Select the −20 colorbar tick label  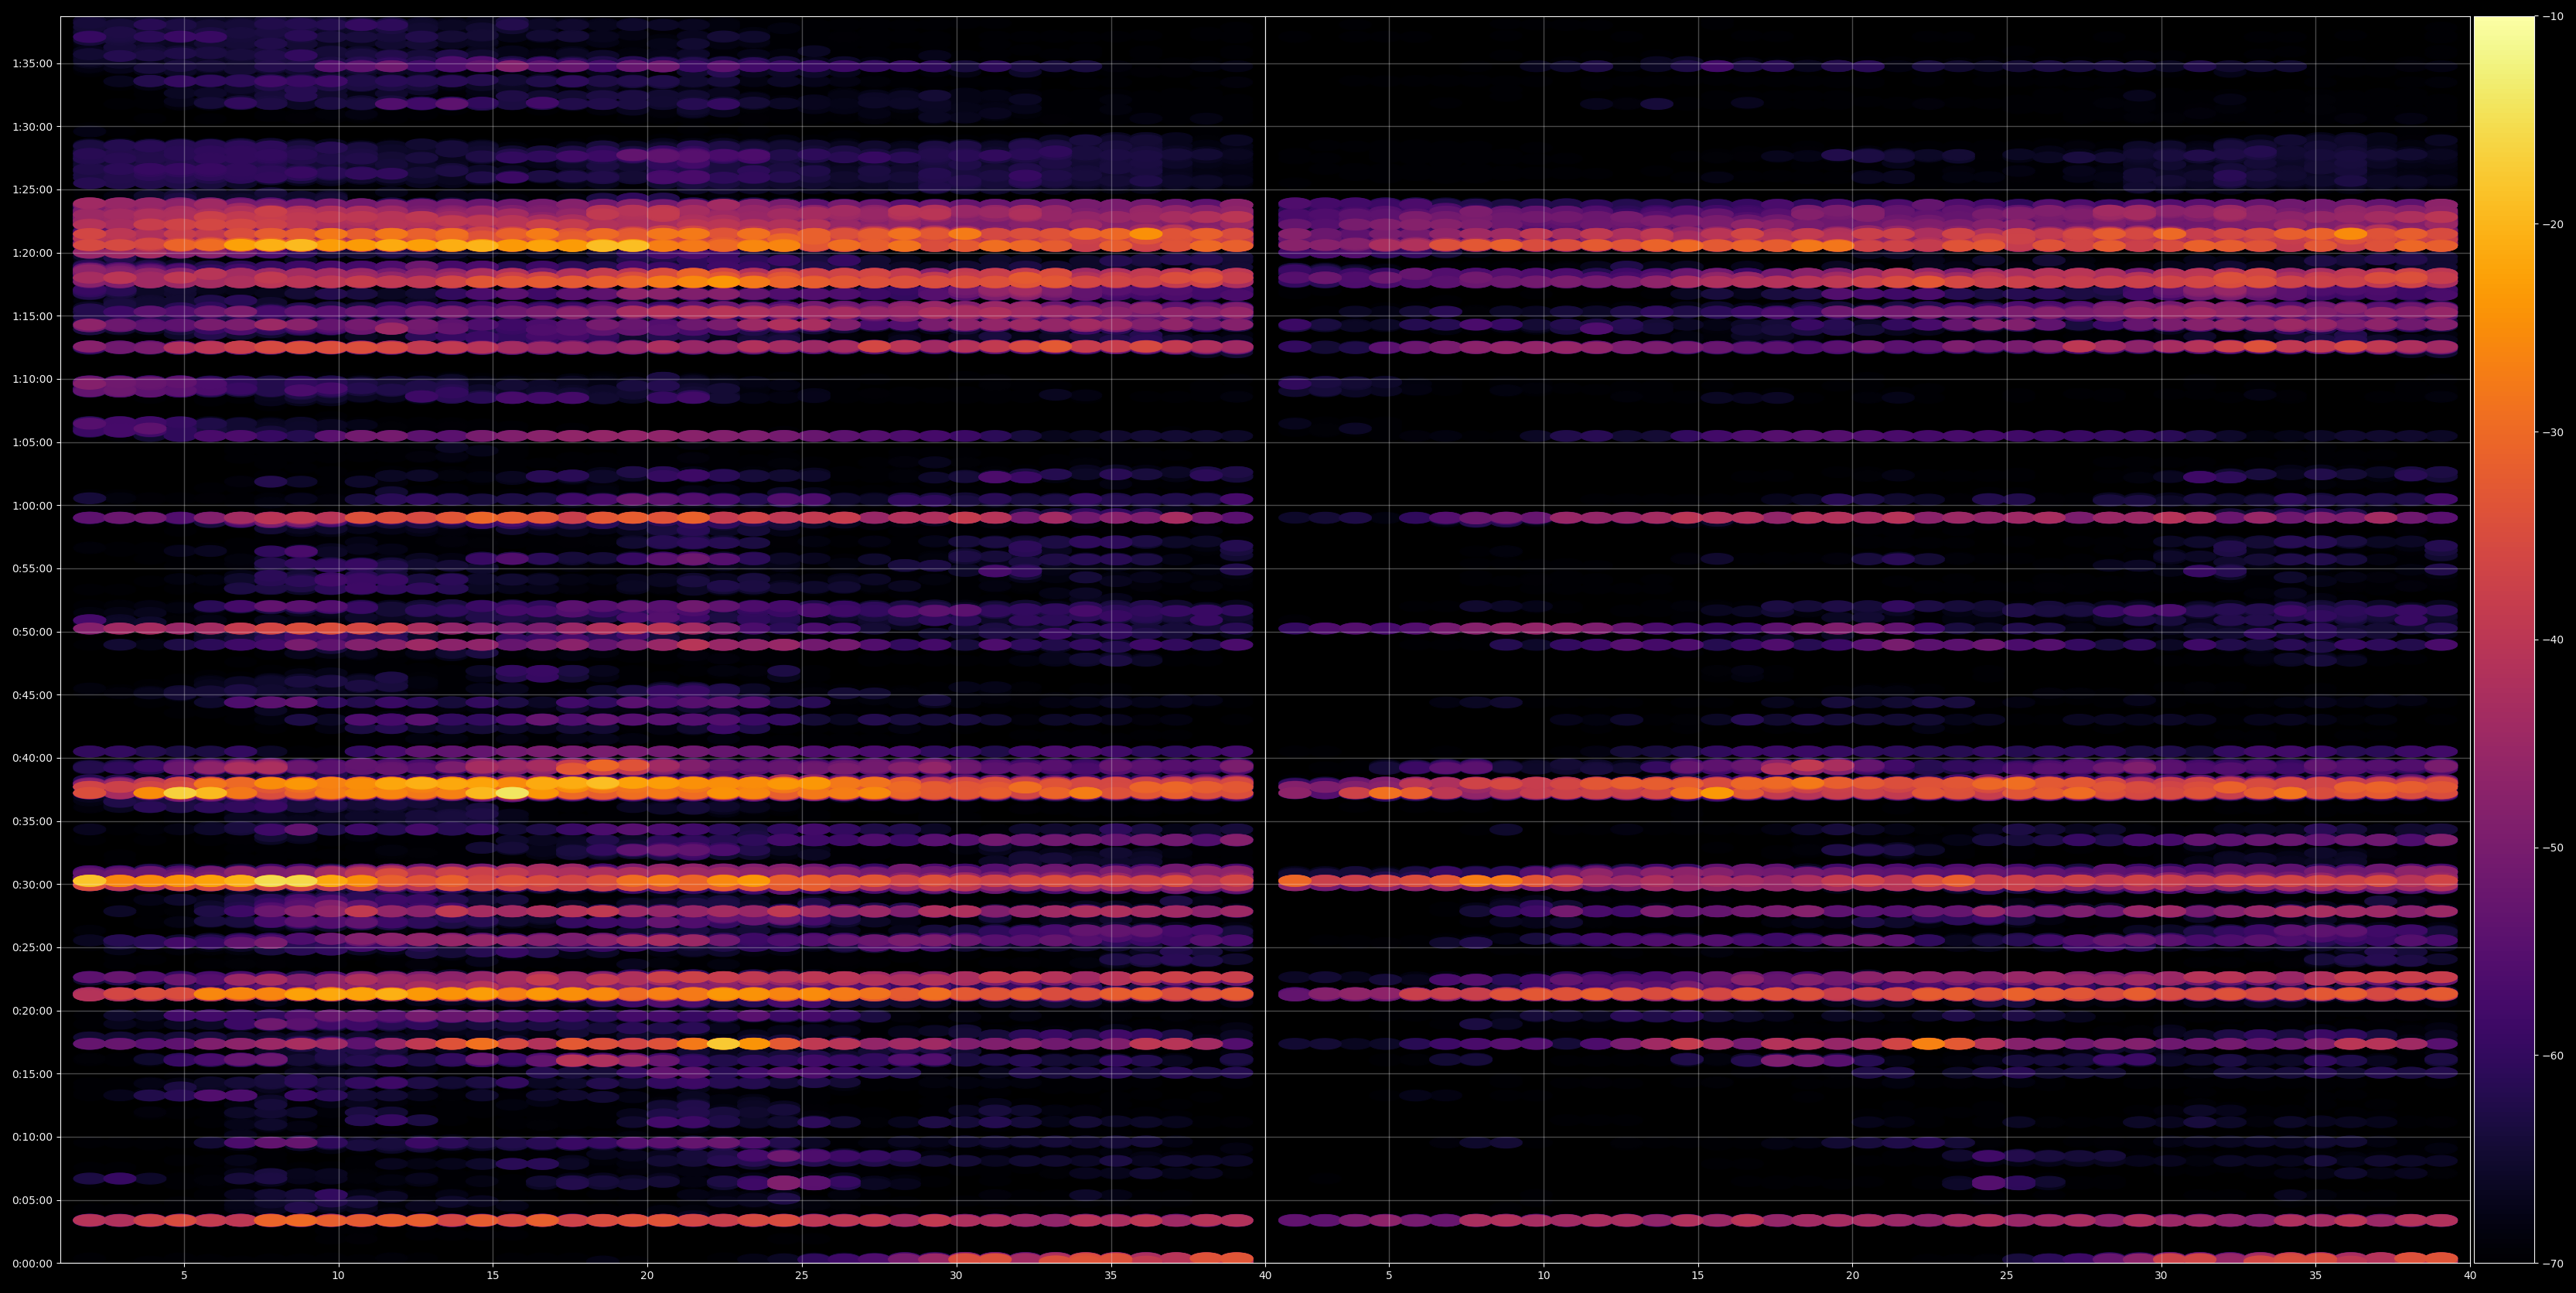[2553, 225]
